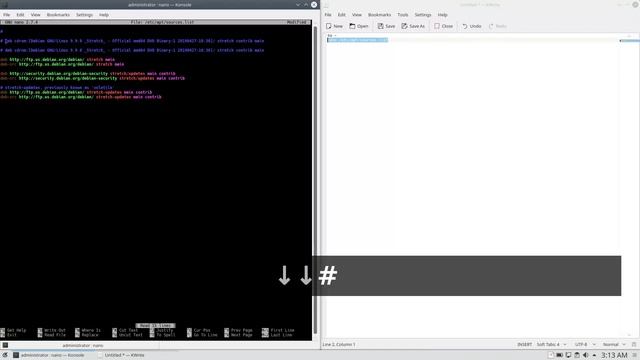Click the Line 2, Column 1 status indicator

(339, 344)
